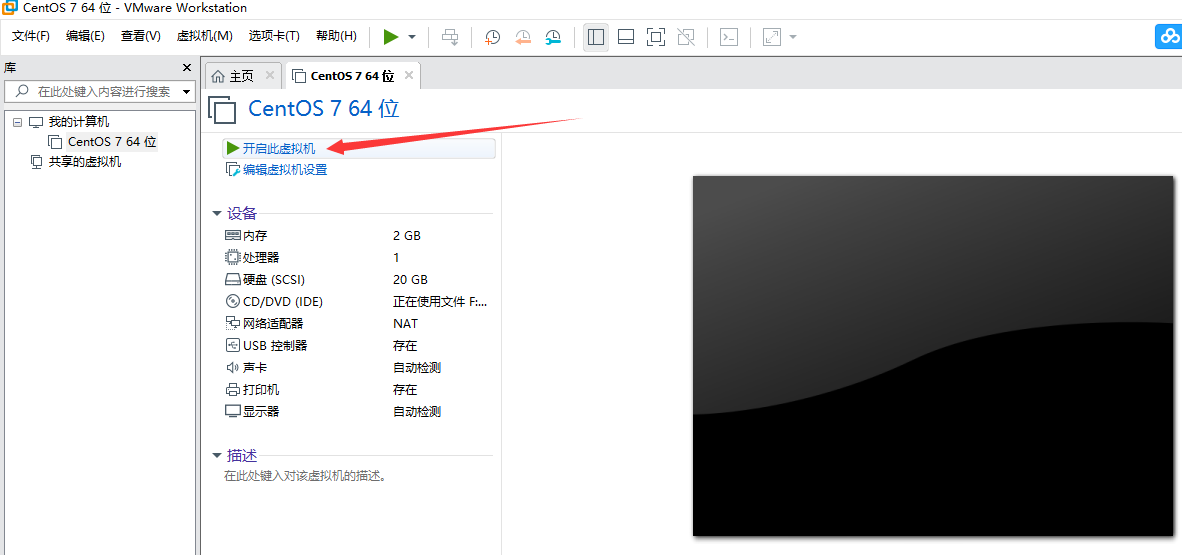
Task: Click the speaker icon beside 声卡
Action: tap(232, 368)
